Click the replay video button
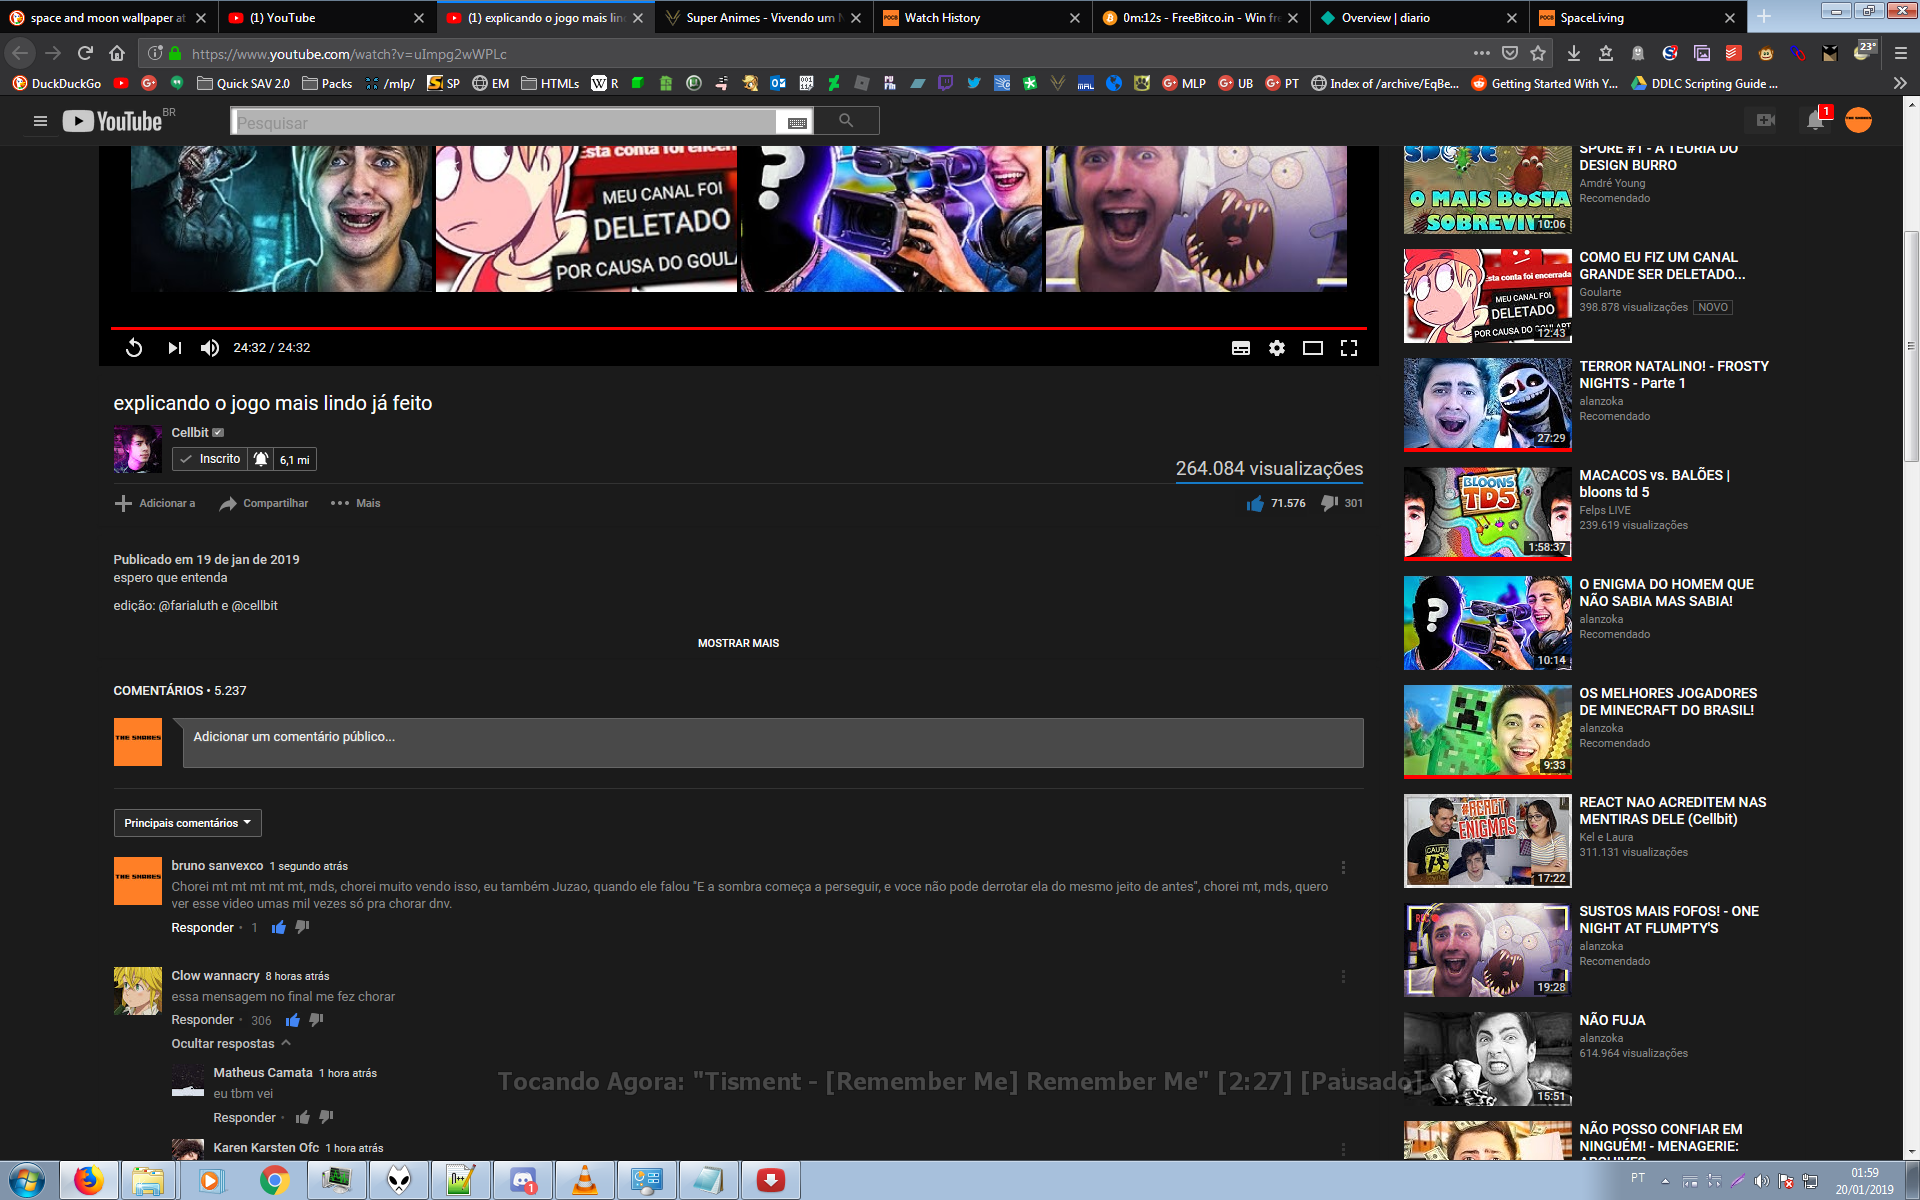This screenshot has height=1200, width=1920. point(134,348)
